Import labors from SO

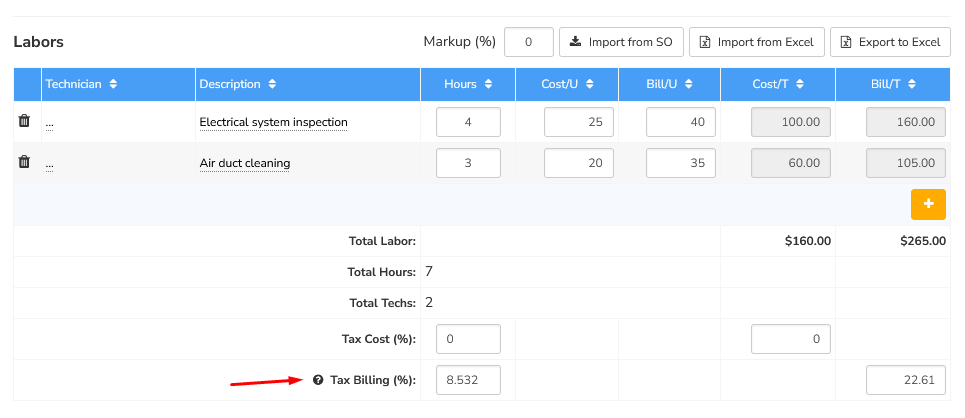coord(622,42)
